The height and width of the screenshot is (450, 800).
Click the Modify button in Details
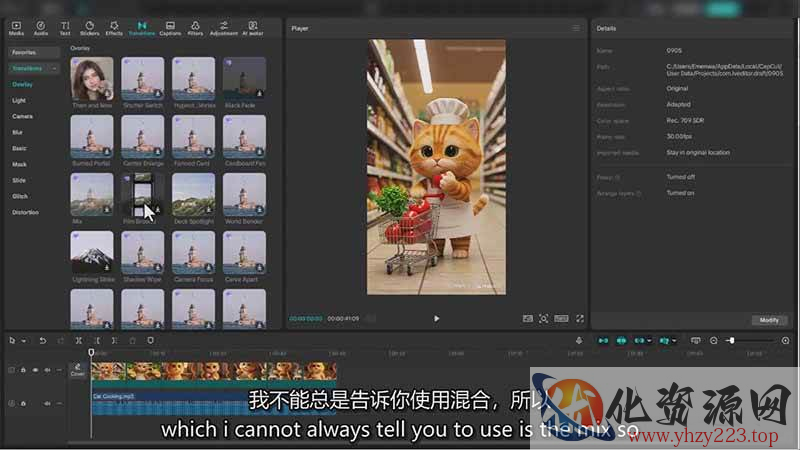click(769, 320)
